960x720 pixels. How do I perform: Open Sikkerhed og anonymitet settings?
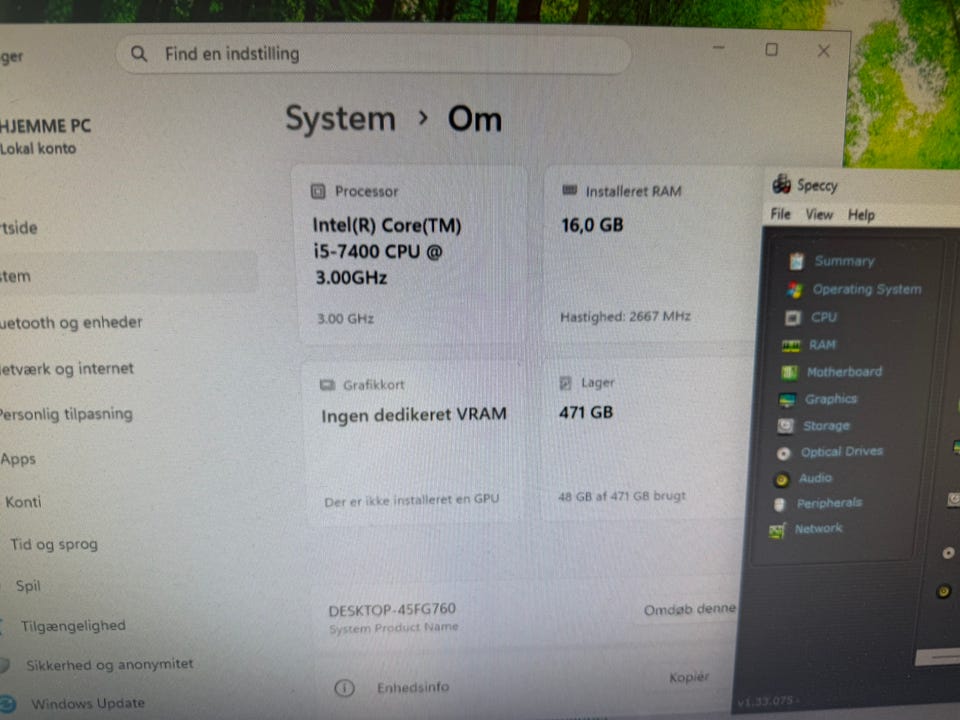click(x=110, y=665)
